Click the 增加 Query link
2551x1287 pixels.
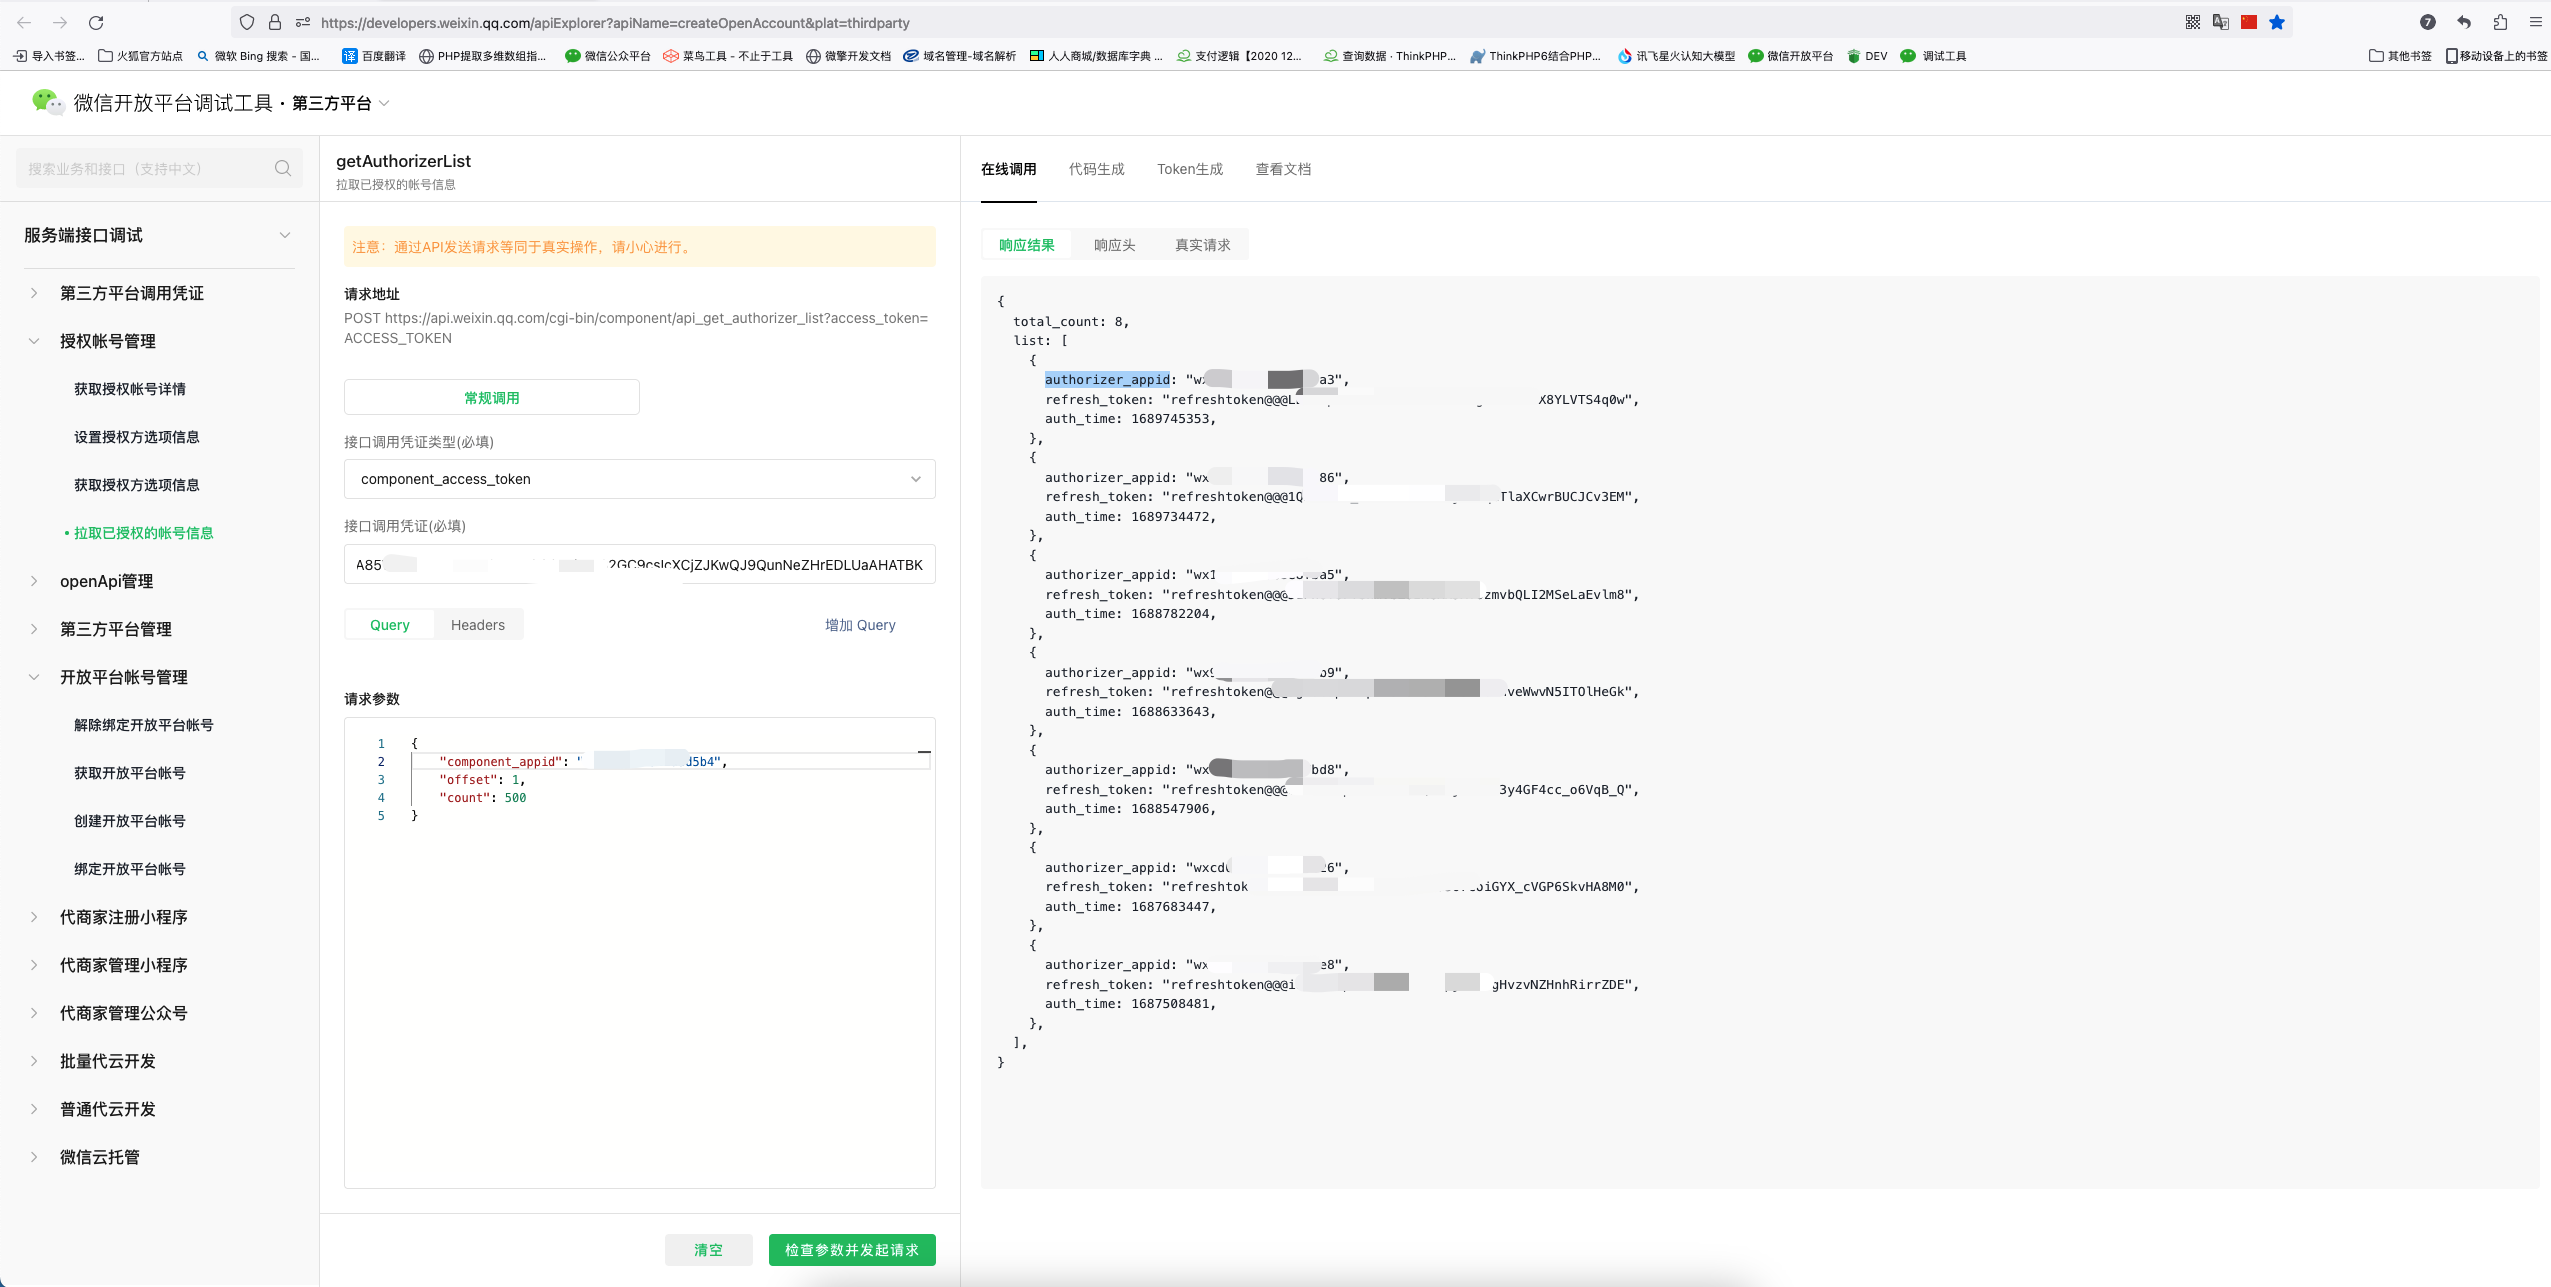point(859,625)
